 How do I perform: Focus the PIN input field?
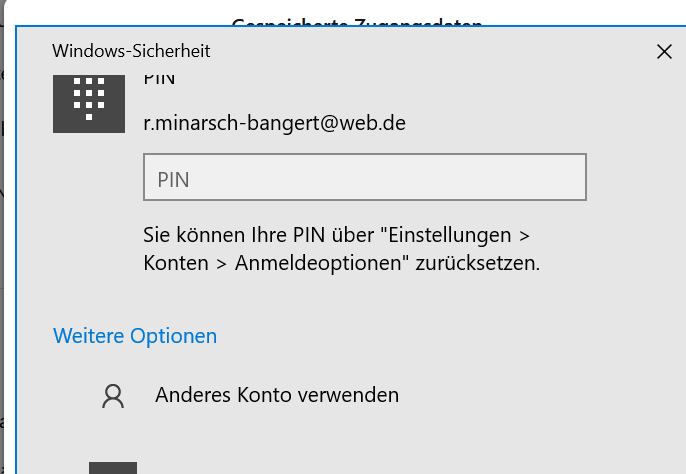click(x=364, y=178)
